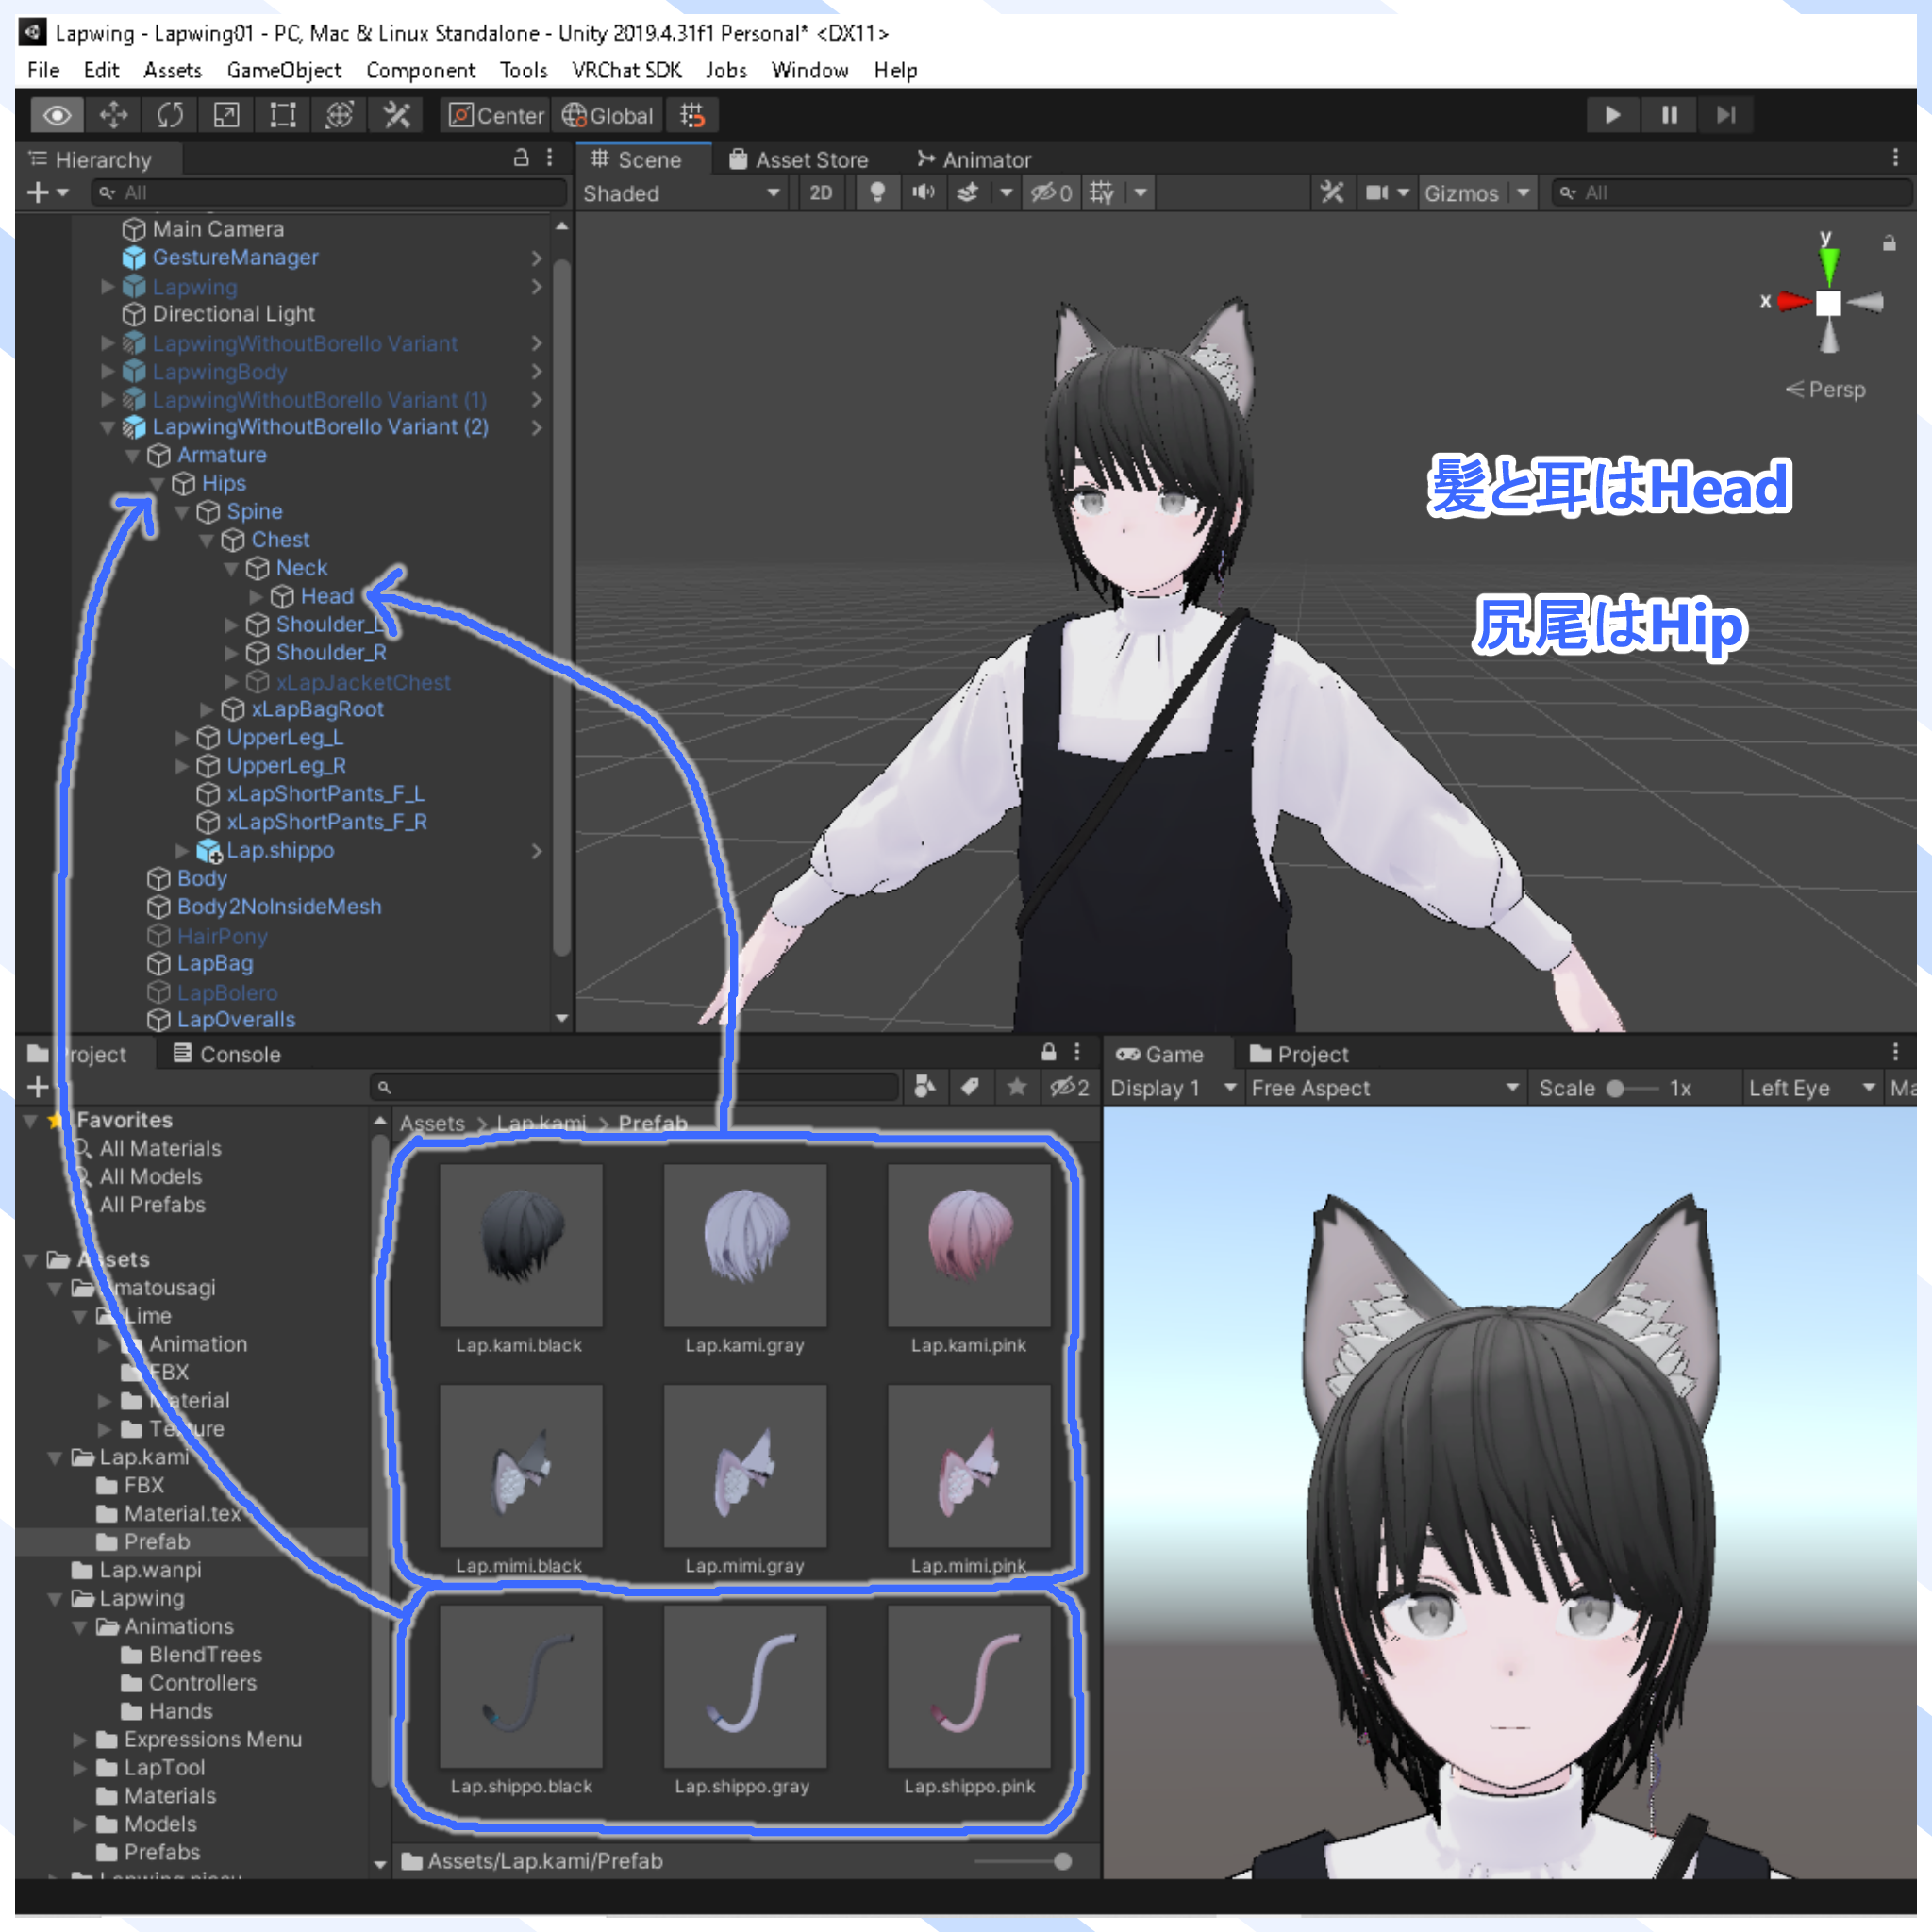Select the Scale tool
This screenshot has height=1932, width=1932.
coord(226,115)
